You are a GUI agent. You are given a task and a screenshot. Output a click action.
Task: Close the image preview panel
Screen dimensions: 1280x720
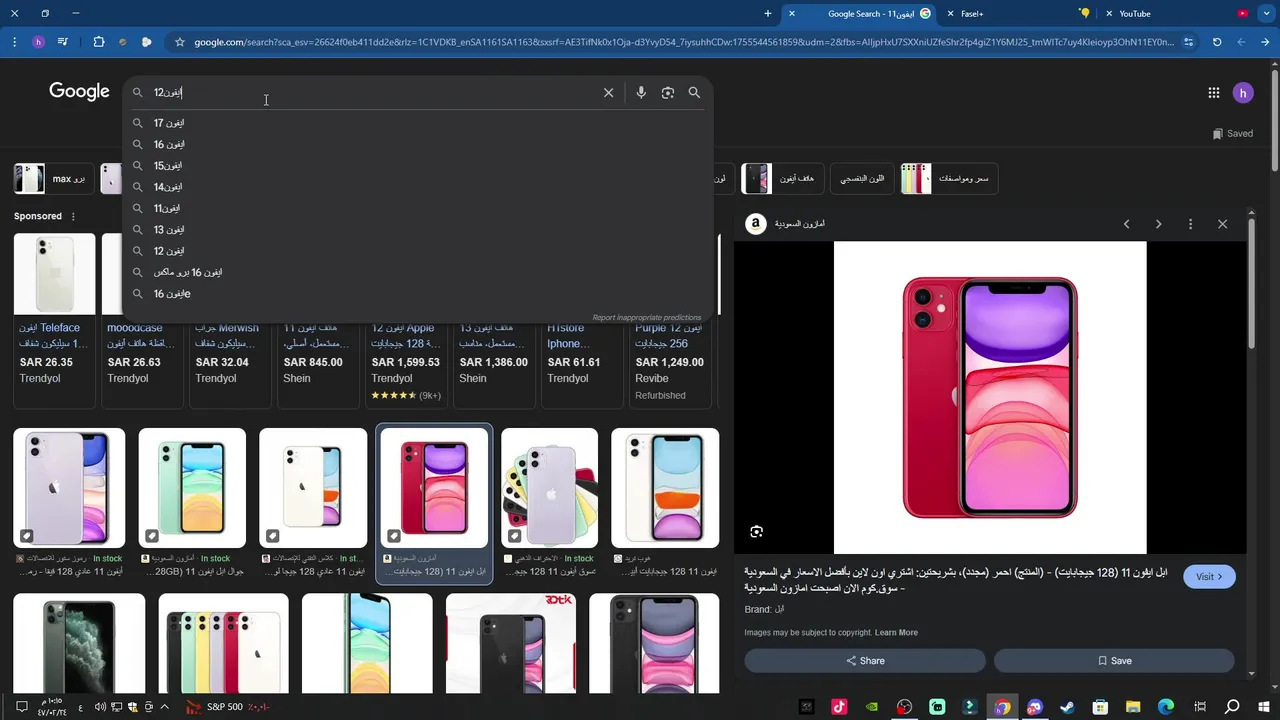(x=1222, y=224)
